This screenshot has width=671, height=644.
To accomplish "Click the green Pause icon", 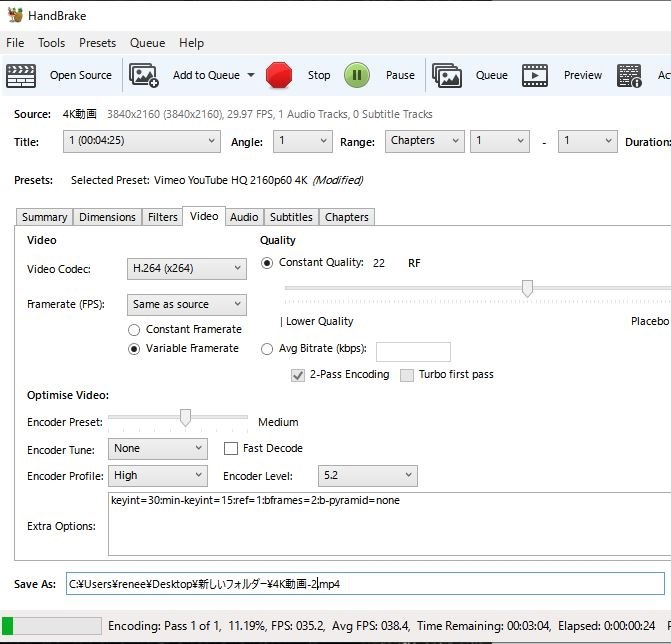I will tap(356, 75).
